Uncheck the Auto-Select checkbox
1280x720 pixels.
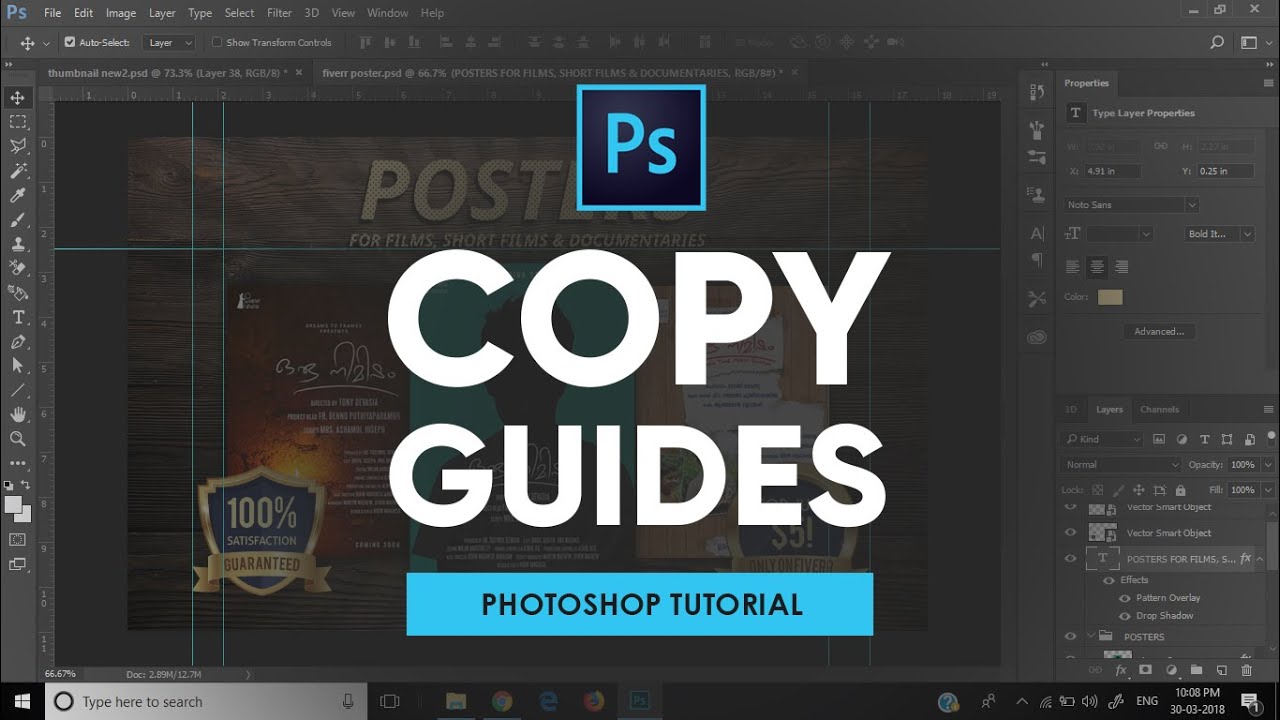point(70,42)
